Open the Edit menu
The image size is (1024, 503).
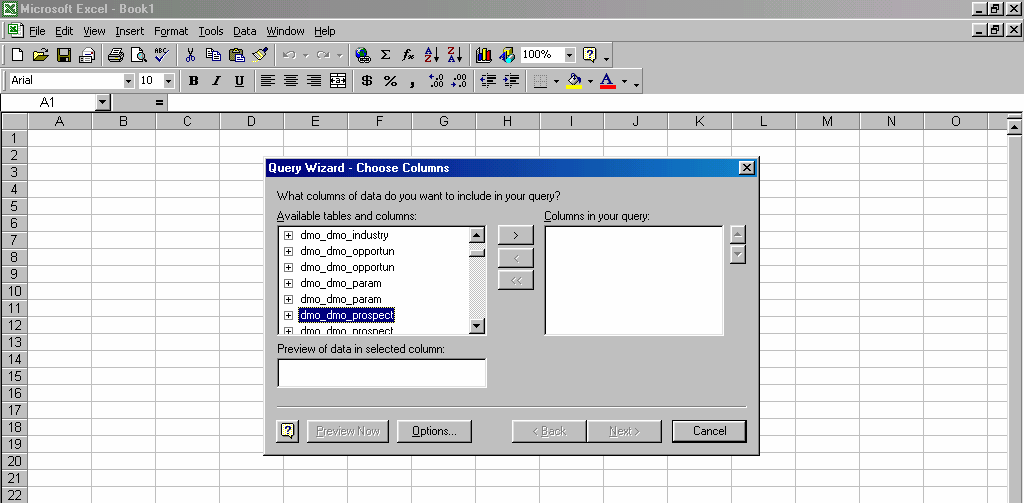click(x=64, y=31)
